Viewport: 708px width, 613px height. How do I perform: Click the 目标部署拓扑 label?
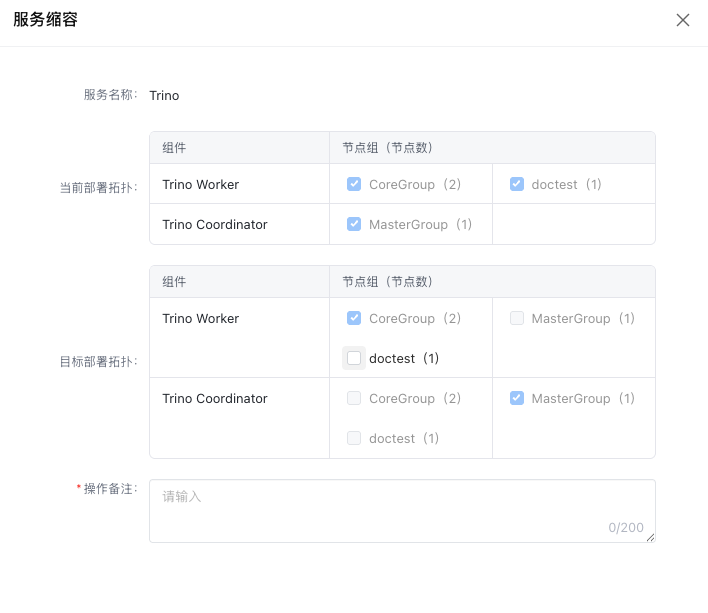click(x=98, y=362)
